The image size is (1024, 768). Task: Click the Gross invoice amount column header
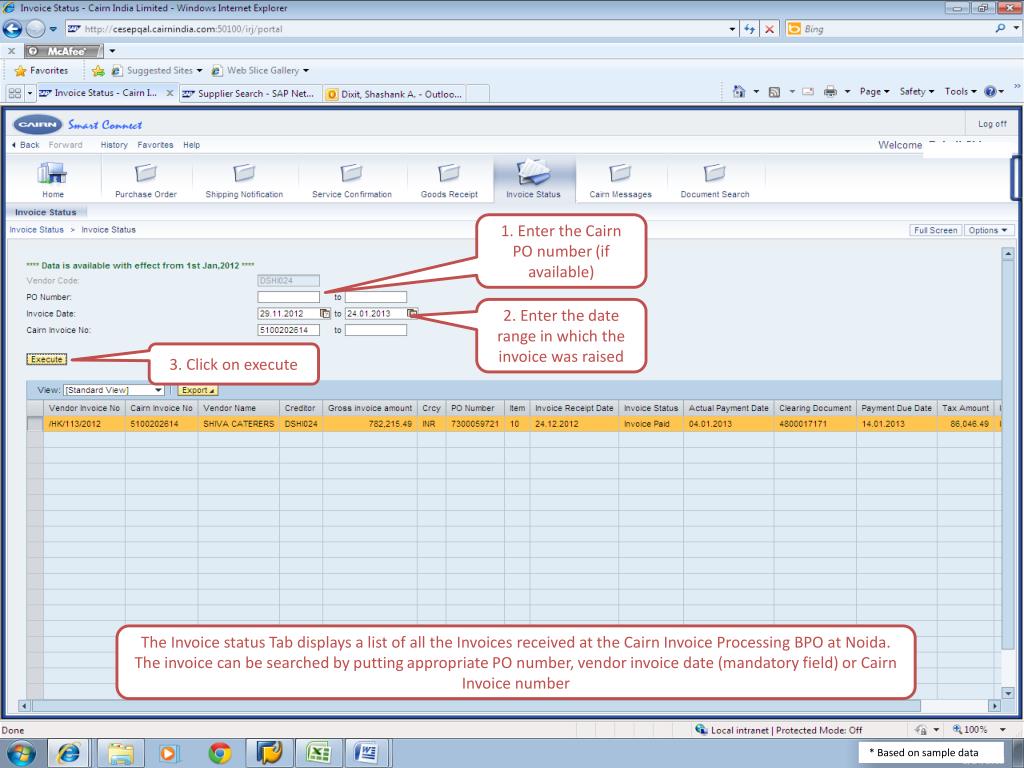(x=370, y=408)
